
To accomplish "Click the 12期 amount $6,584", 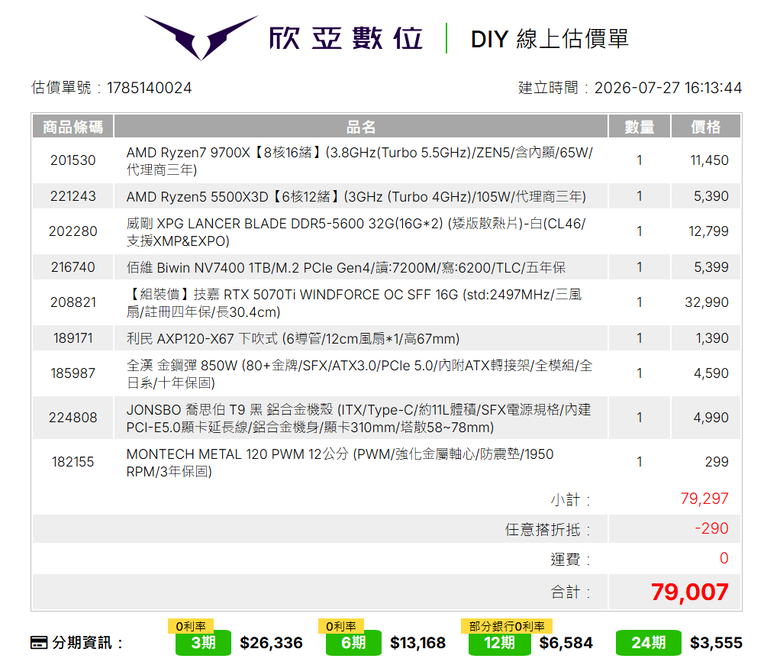I will (566, 643).
